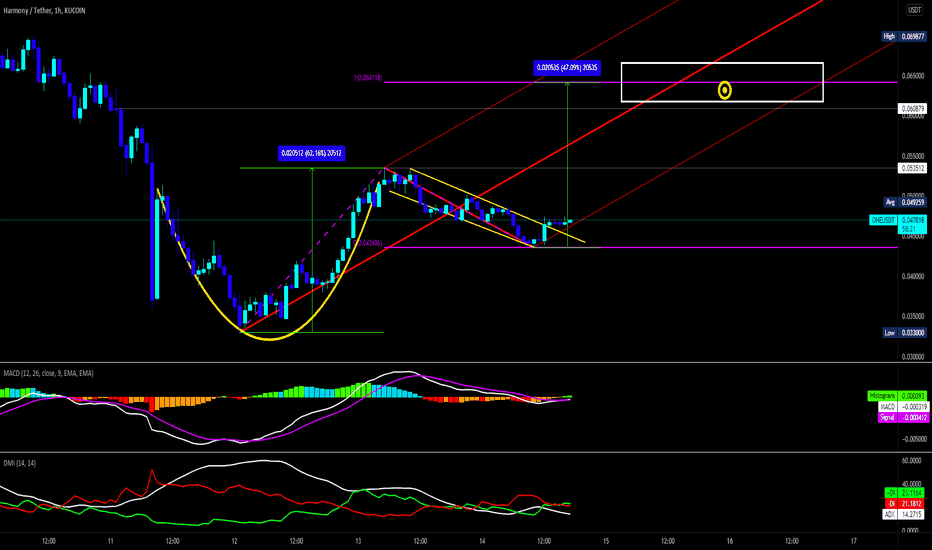Click the 16 date label on time axis
The height and width of the screenshot is (550, 932).
[x=730, y=541]
